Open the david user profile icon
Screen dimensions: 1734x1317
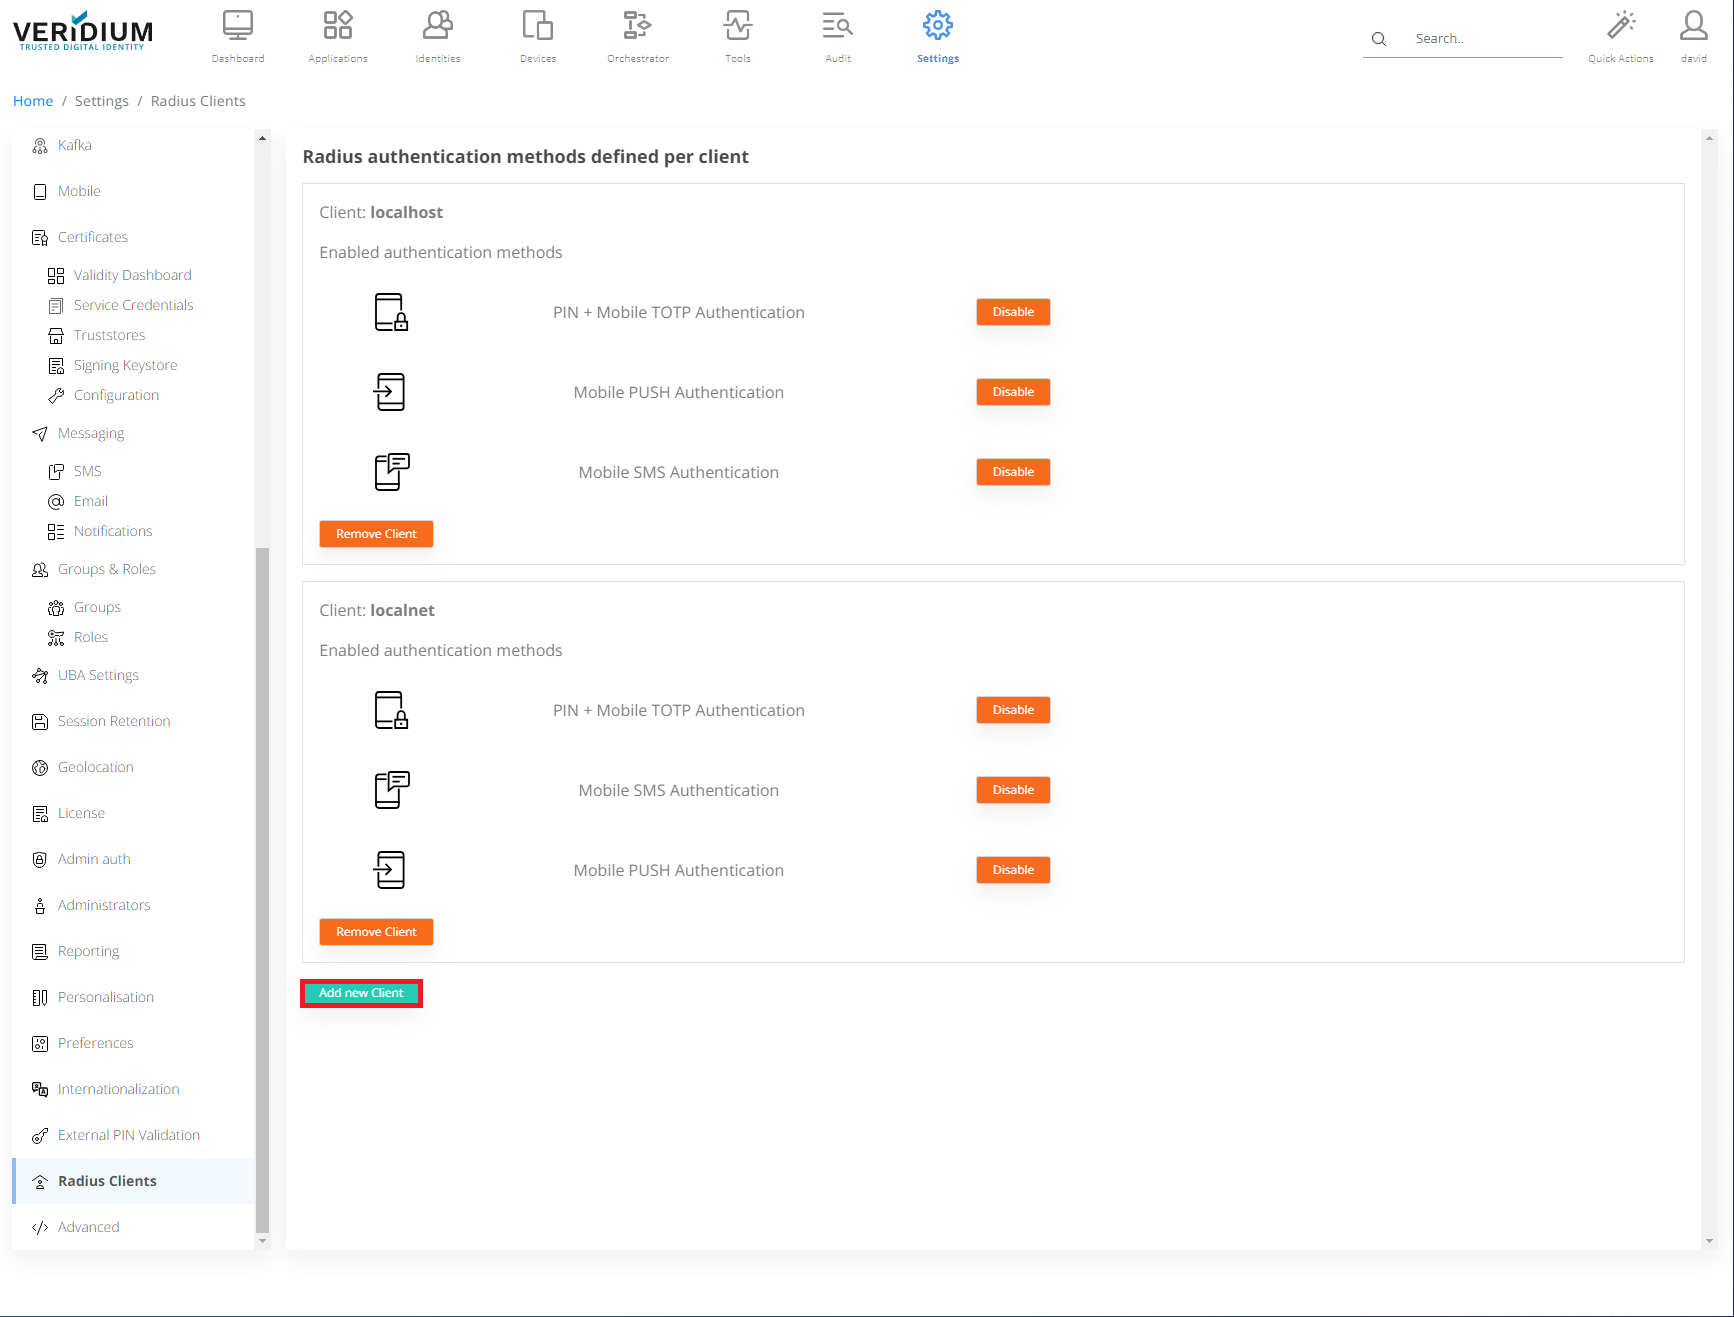1693,26
